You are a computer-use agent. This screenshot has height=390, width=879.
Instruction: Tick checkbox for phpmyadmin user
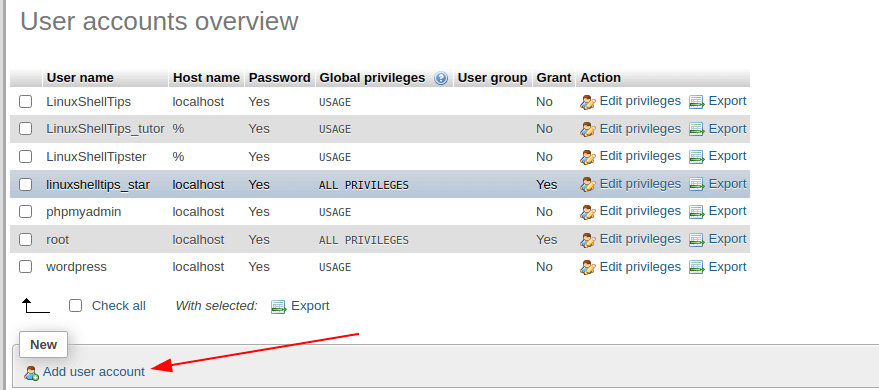[25, 211]
